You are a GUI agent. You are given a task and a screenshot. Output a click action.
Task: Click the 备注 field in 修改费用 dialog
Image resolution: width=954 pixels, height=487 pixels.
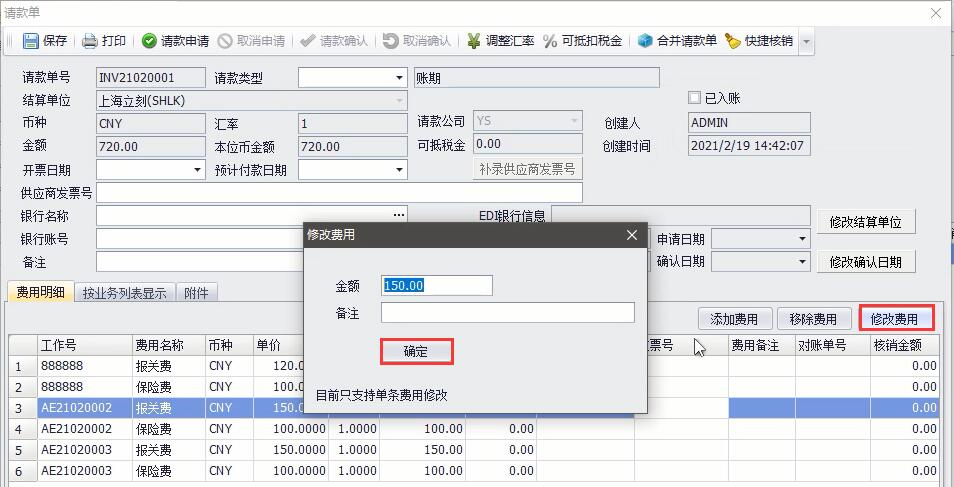point(507,313)
